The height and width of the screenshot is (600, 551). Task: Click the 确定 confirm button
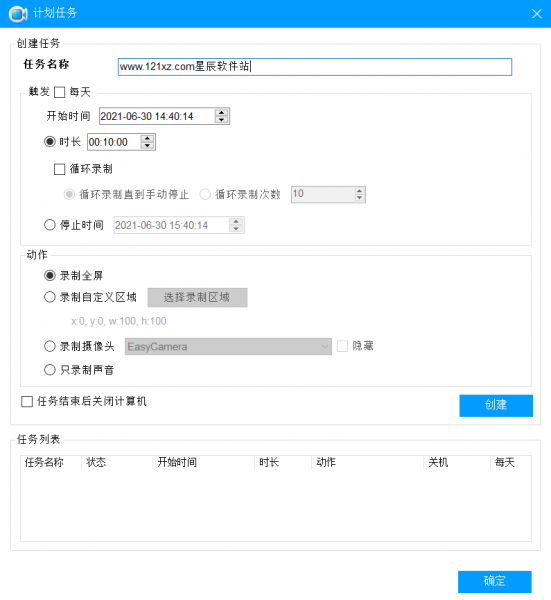(495, 582)
